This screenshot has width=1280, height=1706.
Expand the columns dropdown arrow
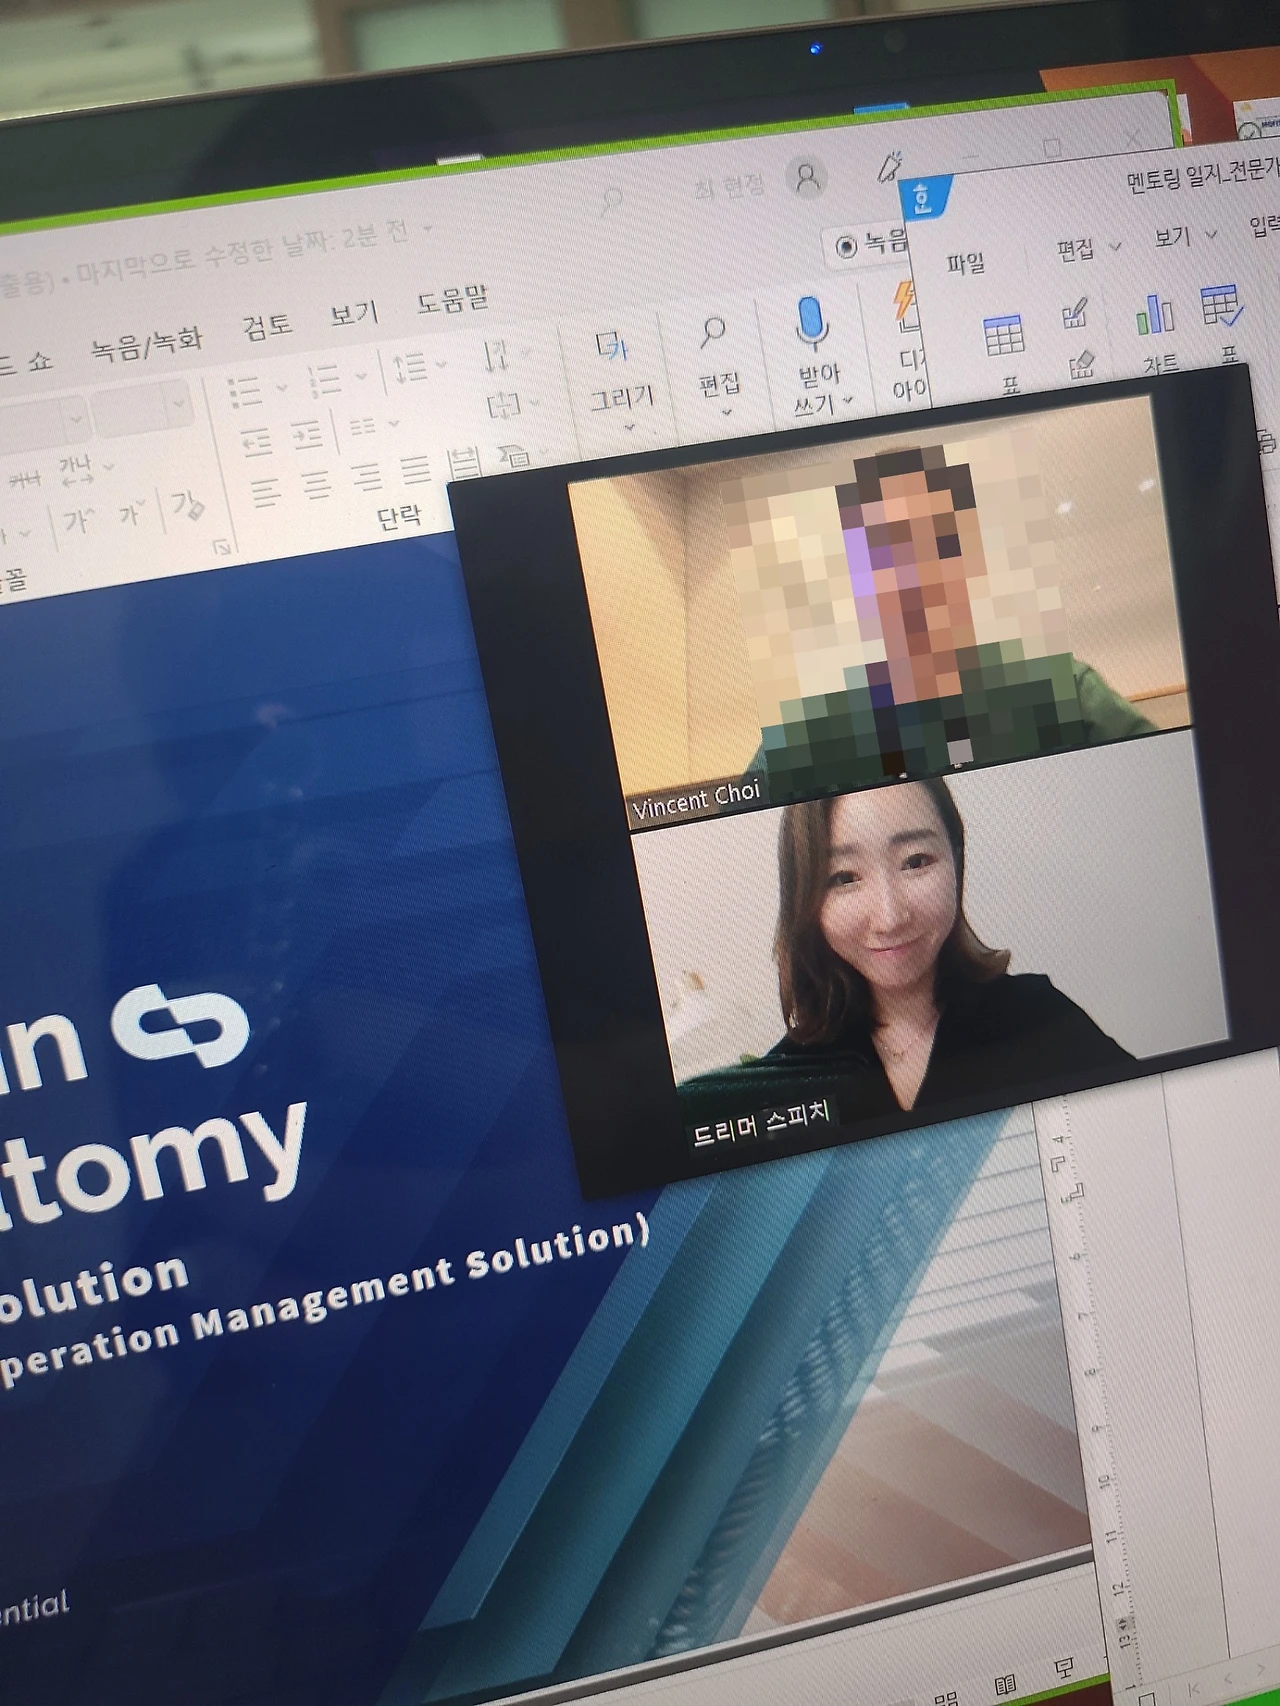pos(393,423)
